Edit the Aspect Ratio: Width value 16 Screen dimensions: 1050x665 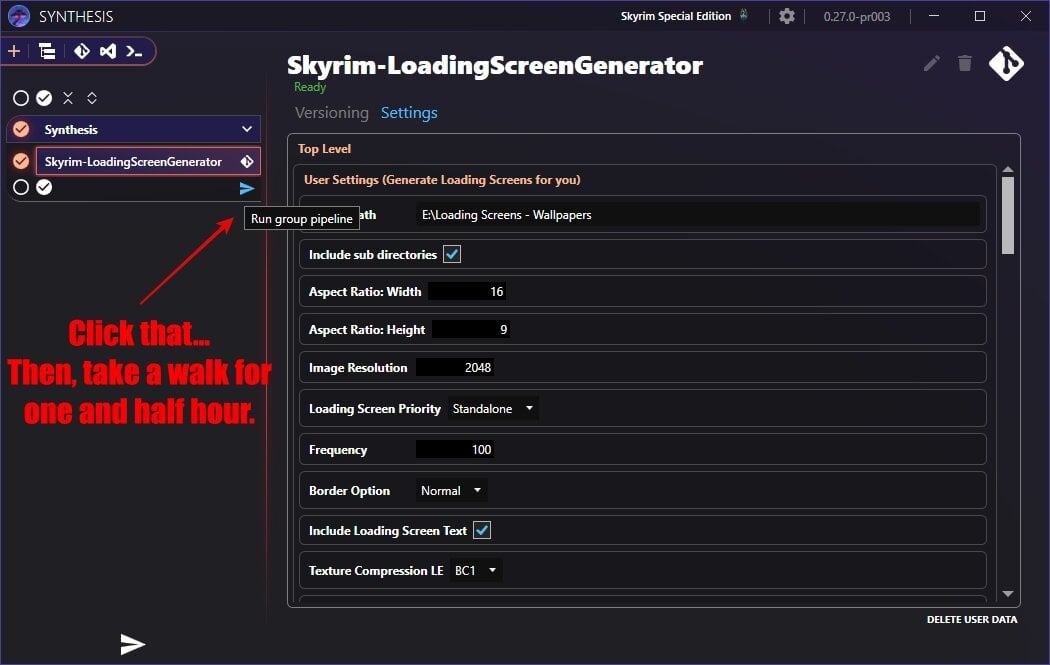(x=467, y=292)
